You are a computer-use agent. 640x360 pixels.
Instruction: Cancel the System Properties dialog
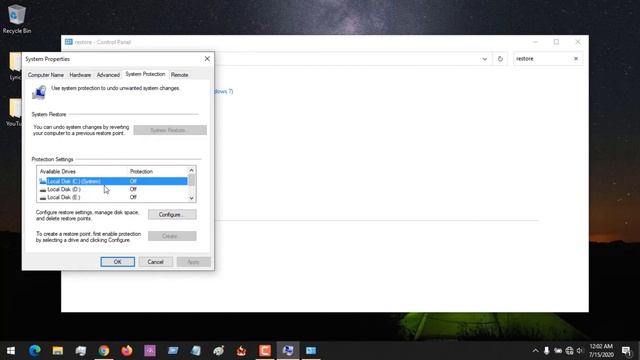click(156, 262)
